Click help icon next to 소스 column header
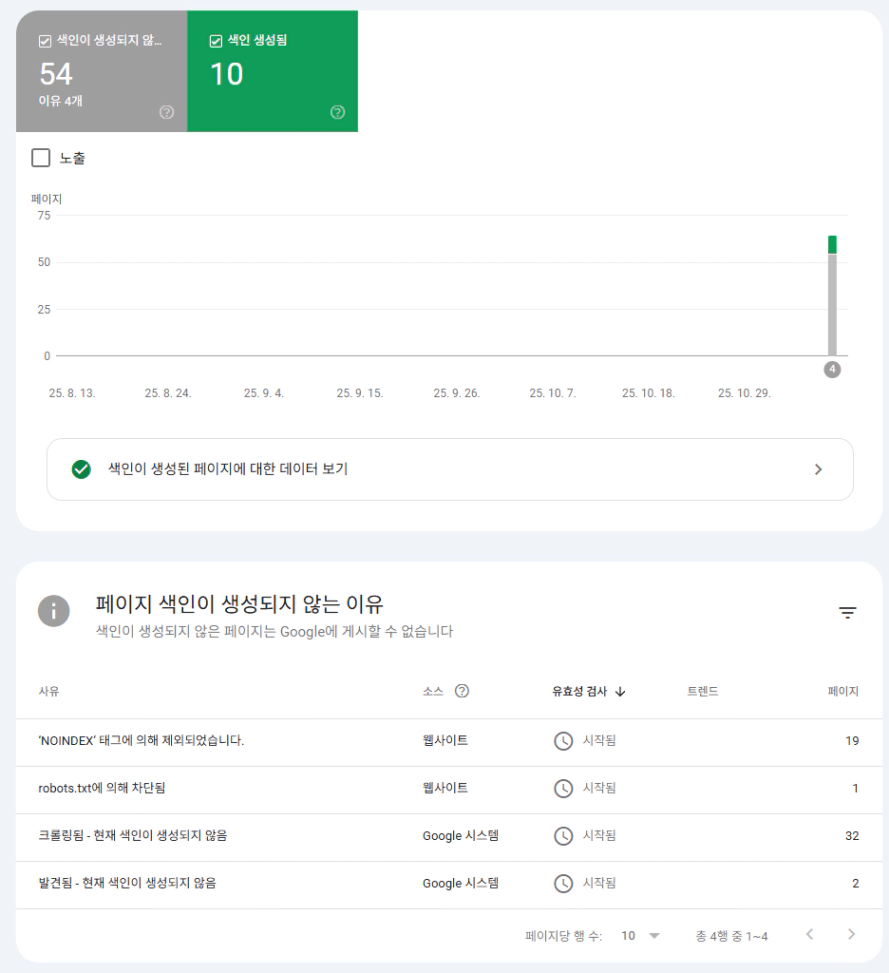Screen dimensions: 889x973 [x=462, y=691]
